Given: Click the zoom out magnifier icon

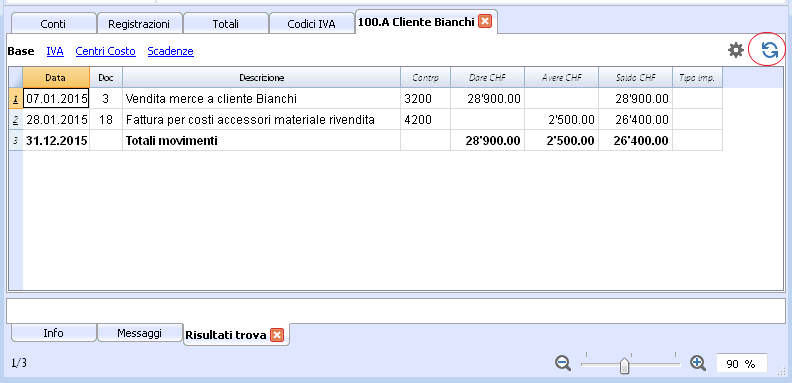Looking at the screenshot, I should pos(563,363).
